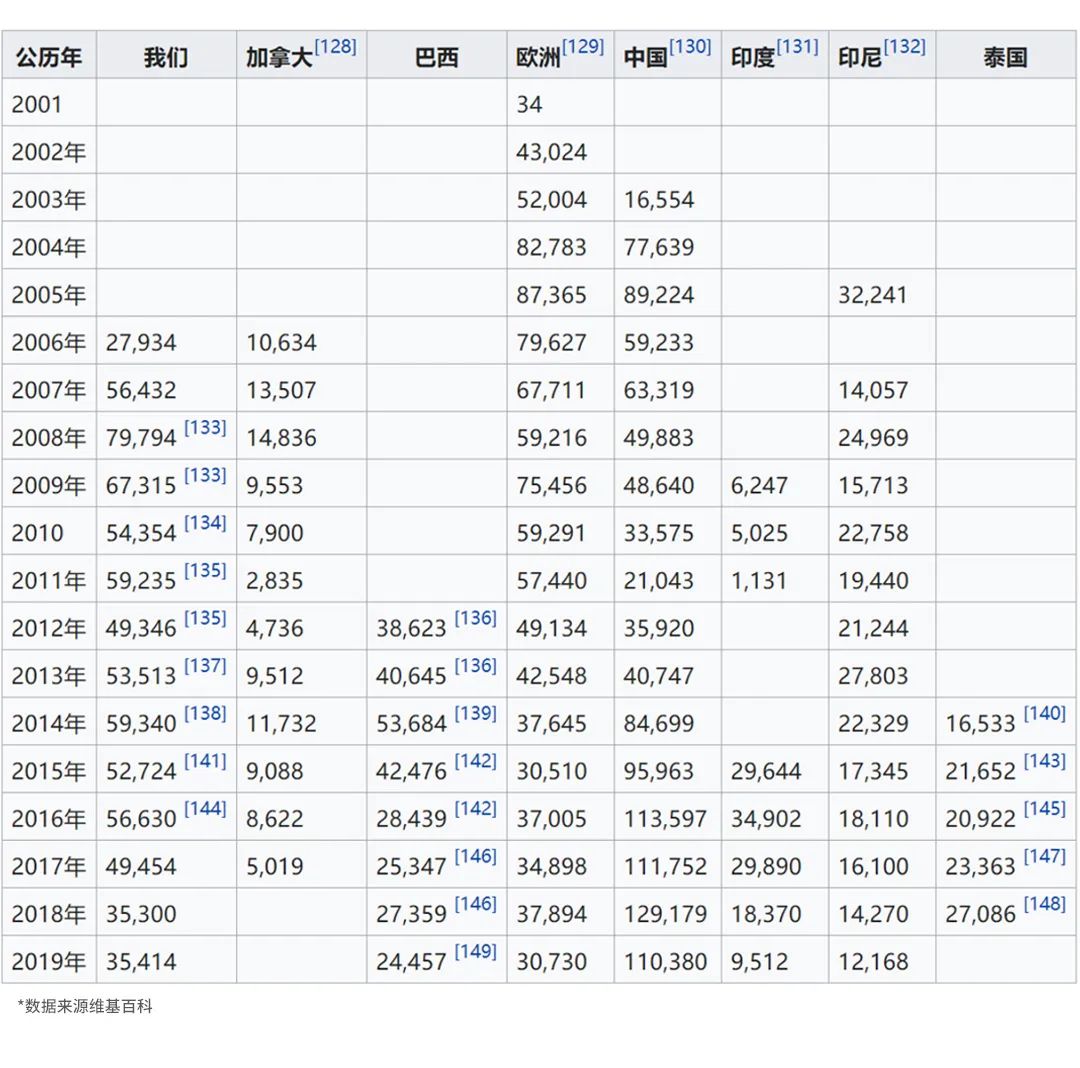Open citation [139] next to 53,684
This screenshot has width=1080, height=1068.
pyautogui.click(x=475, y=713)
